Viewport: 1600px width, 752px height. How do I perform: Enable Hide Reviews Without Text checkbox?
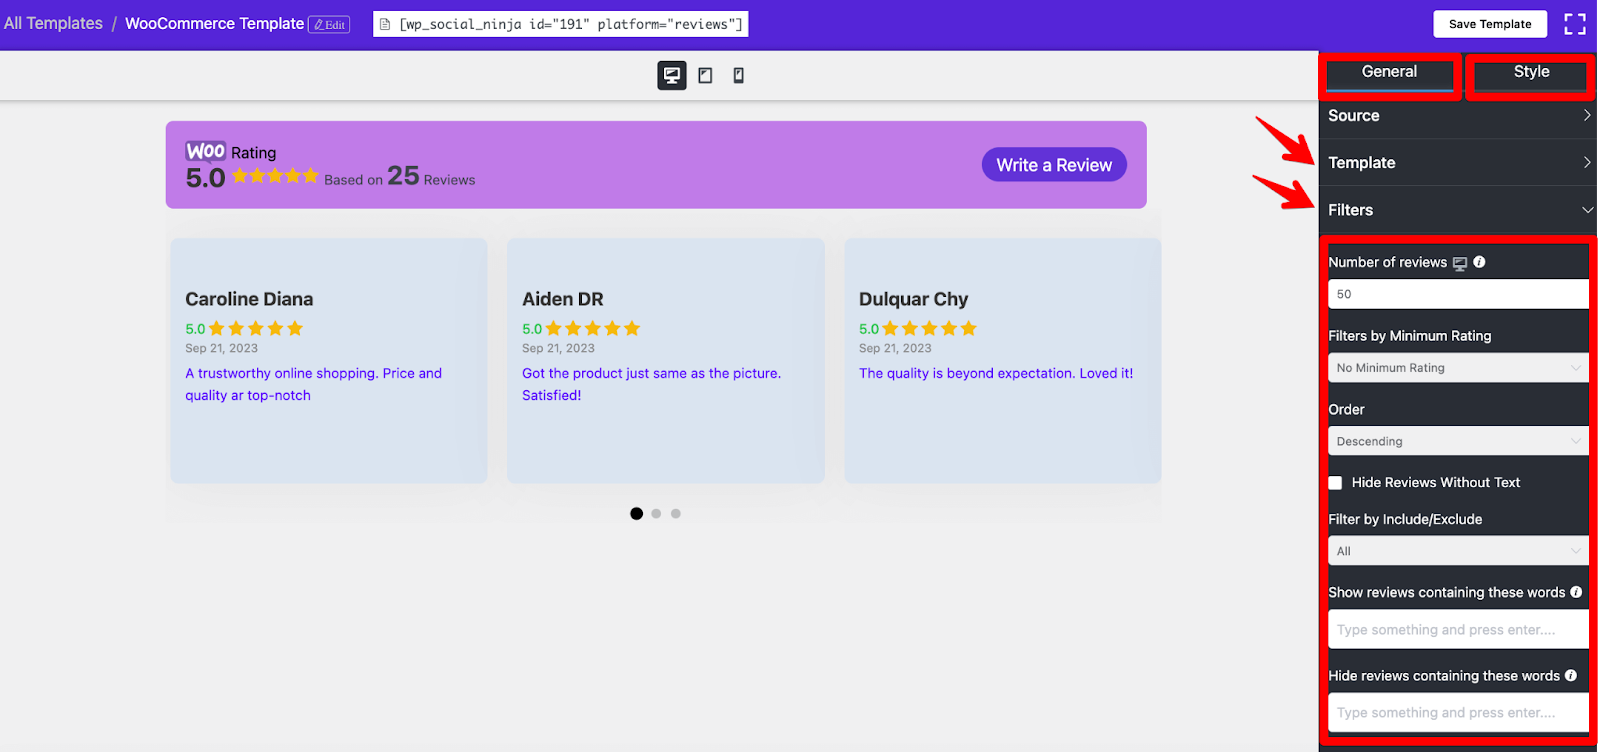[1335, 483]
